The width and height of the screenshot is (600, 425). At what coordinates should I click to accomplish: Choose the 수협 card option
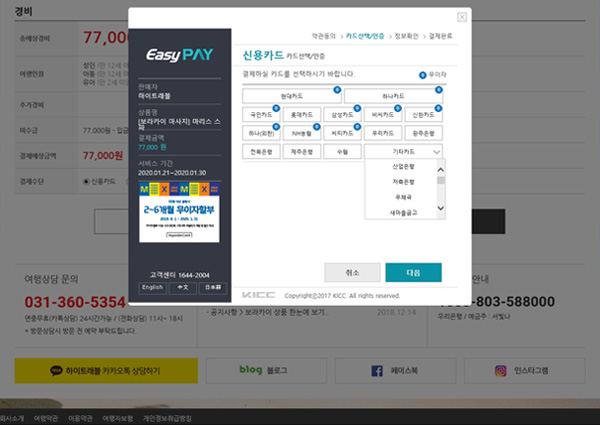pyautogui.click(x=342, y=151)
